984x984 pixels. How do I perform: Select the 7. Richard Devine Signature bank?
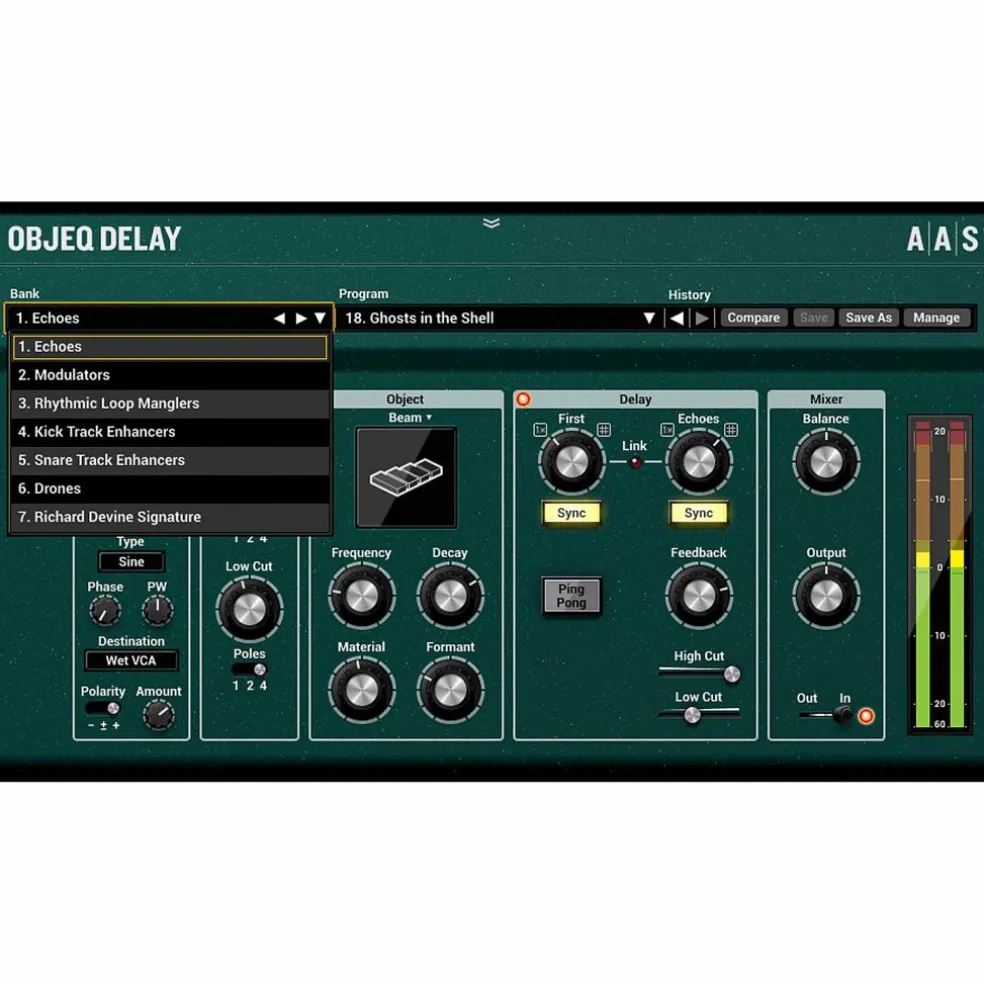click(170, 517)
